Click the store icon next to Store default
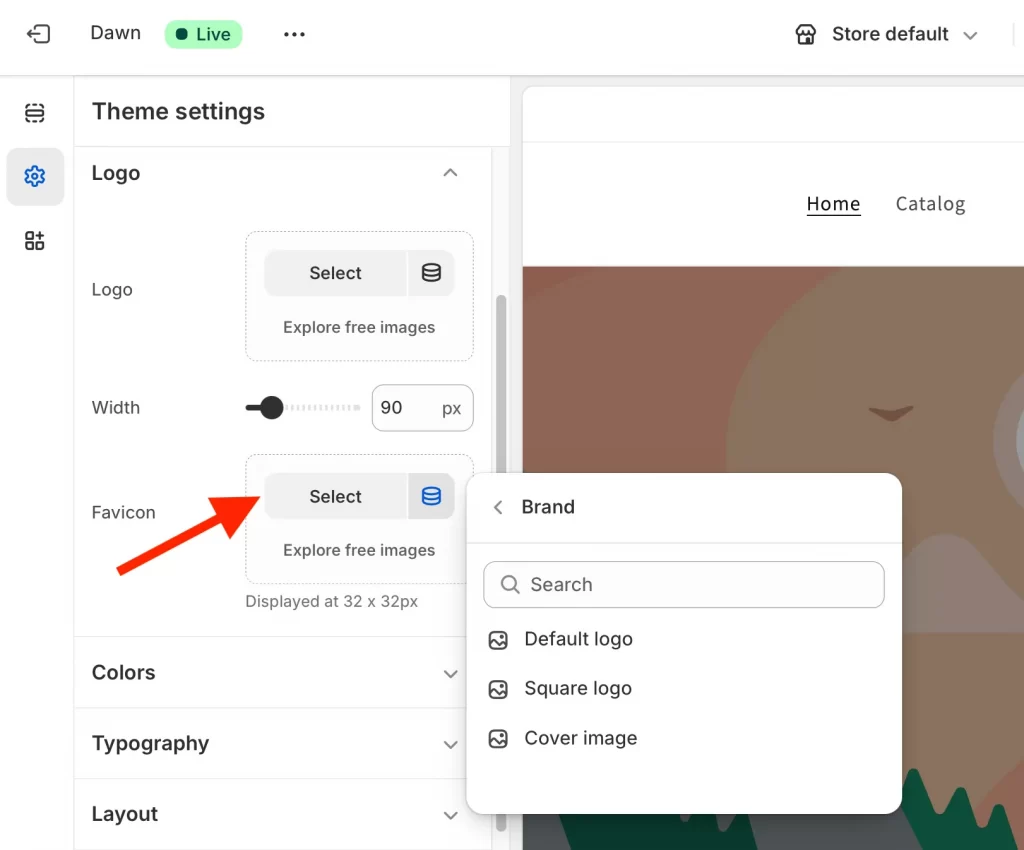Image resolution: width=1024 pixels, height=850 pixels. (x=806, y=33)
